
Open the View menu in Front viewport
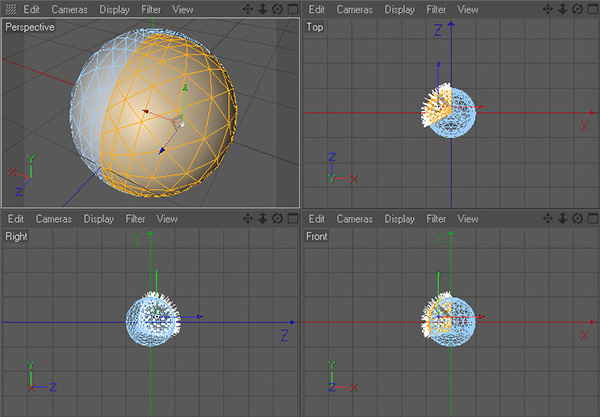pyautogui.click(x=468, y=218)
